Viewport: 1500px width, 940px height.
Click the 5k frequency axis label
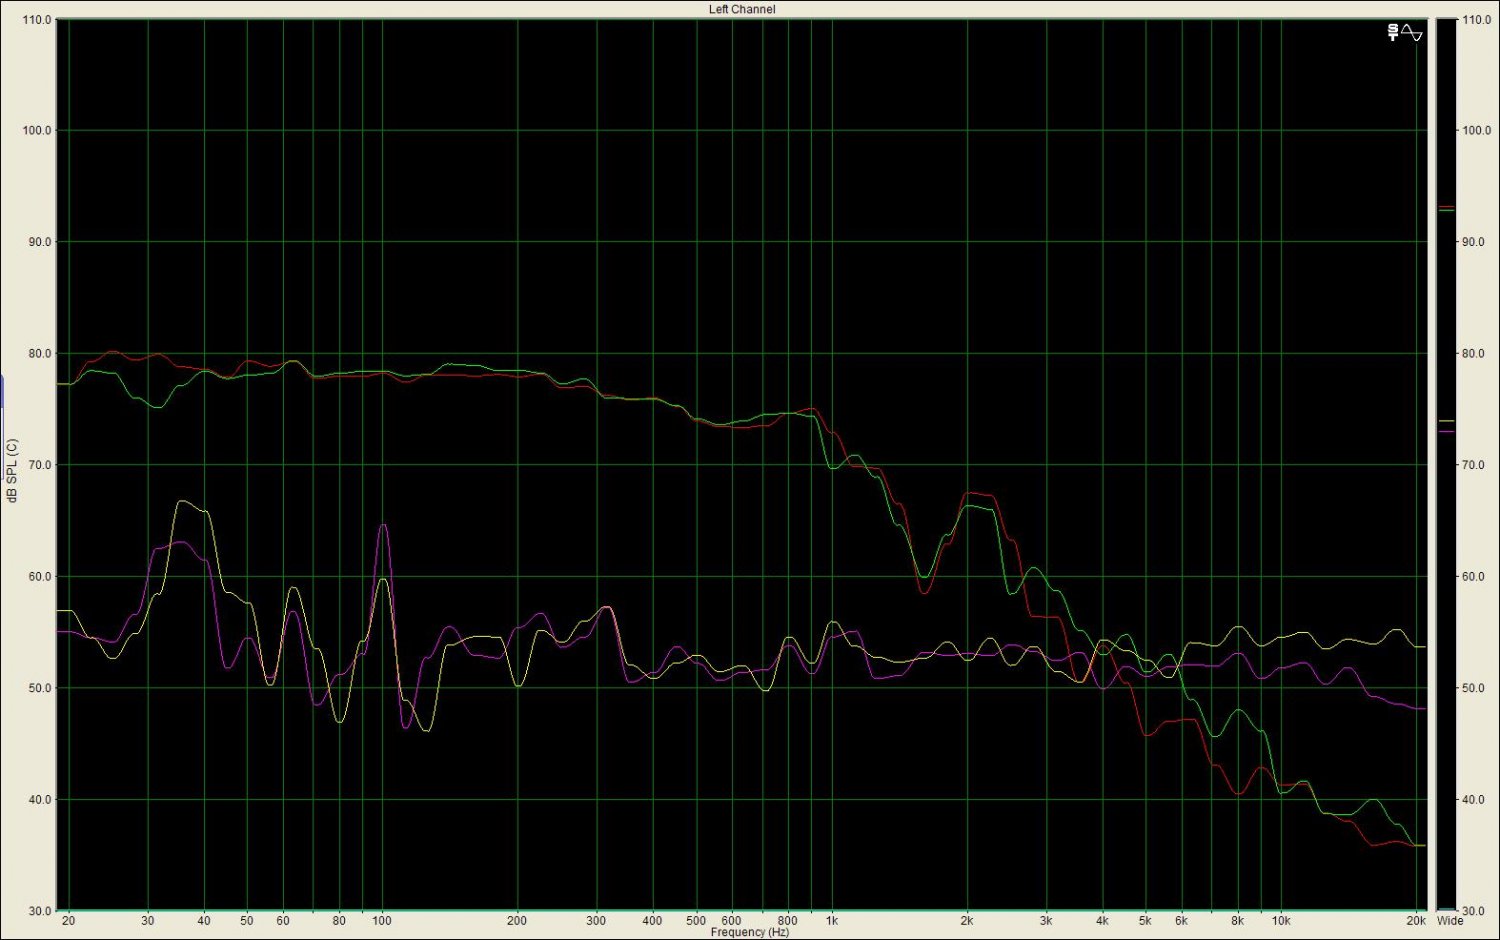coord(1145,920)
